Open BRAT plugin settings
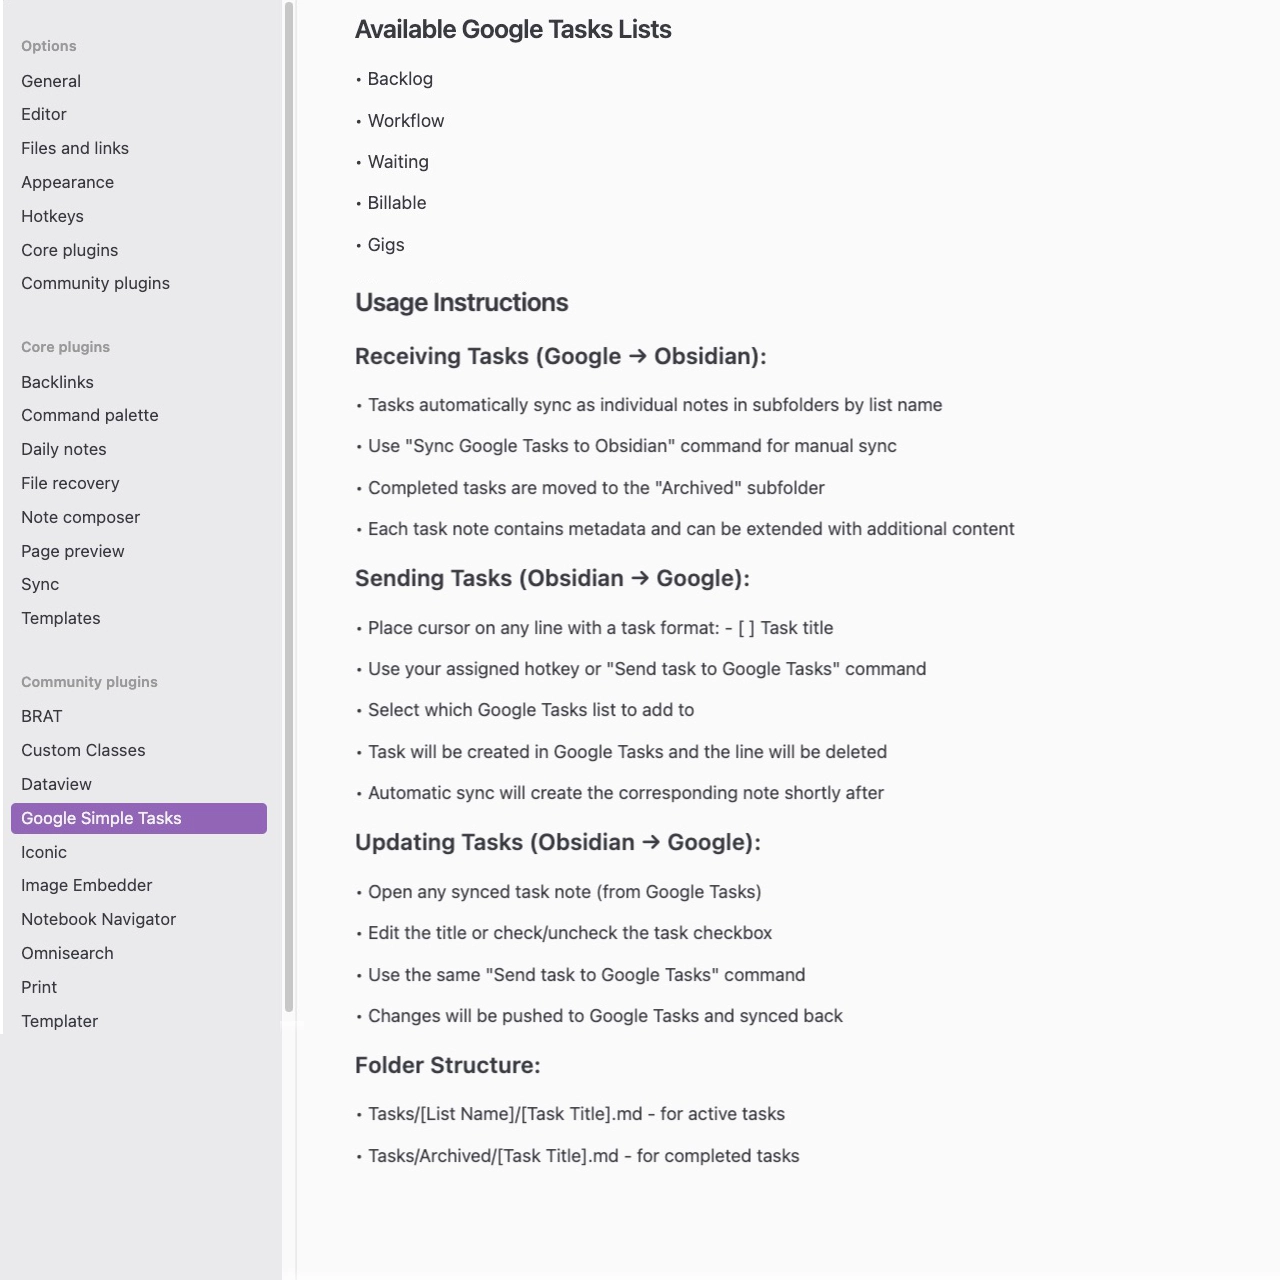1280x1280 pixels. coord(41,716)
